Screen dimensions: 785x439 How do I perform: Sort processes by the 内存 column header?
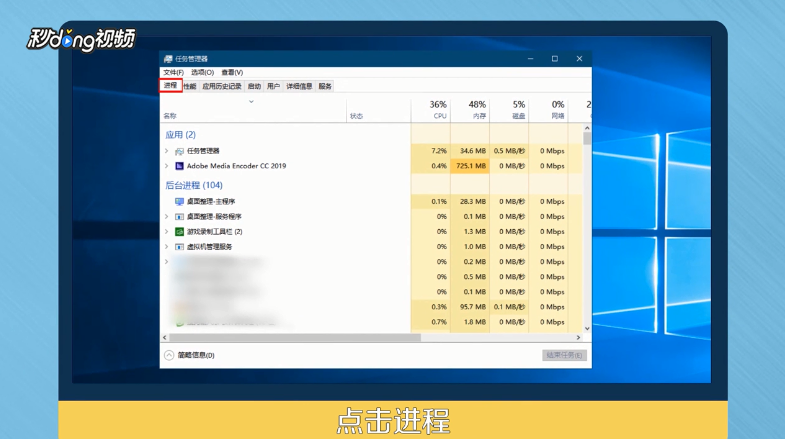[470, 110]
